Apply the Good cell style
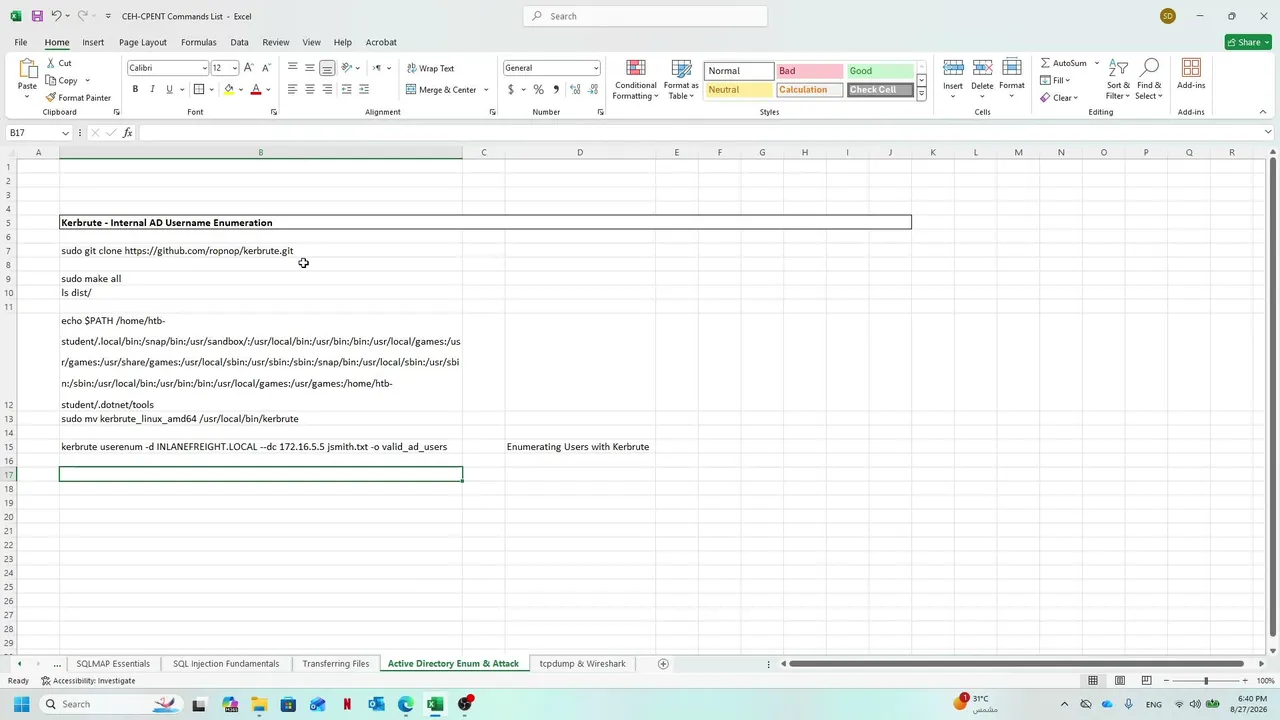 880,71
